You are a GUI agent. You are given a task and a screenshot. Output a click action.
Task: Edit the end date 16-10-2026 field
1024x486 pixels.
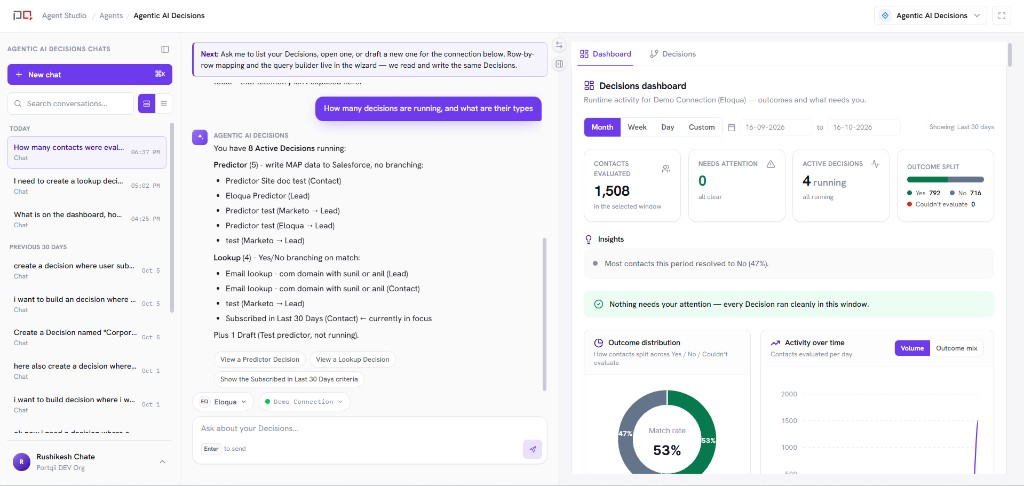click(863, 127)
